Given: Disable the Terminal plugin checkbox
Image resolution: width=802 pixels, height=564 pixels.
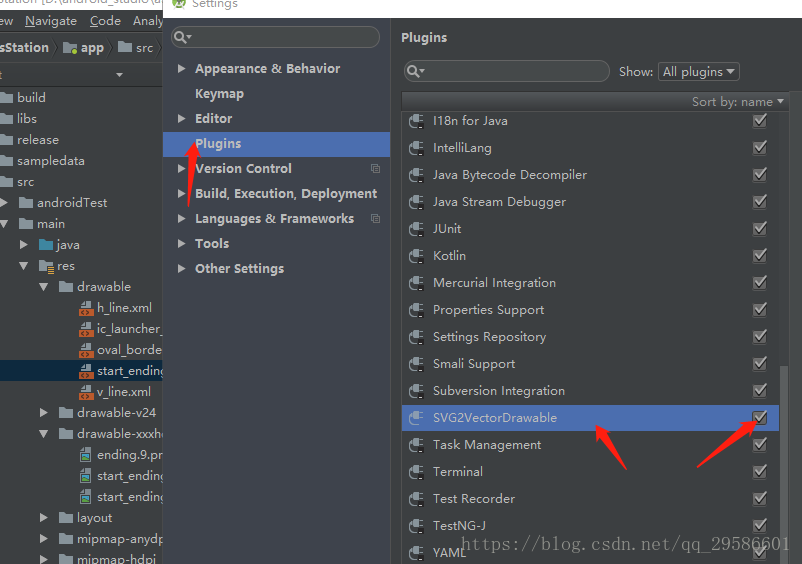Looking at the screenshot, I should pyautogui.click(x=760, y=471).
